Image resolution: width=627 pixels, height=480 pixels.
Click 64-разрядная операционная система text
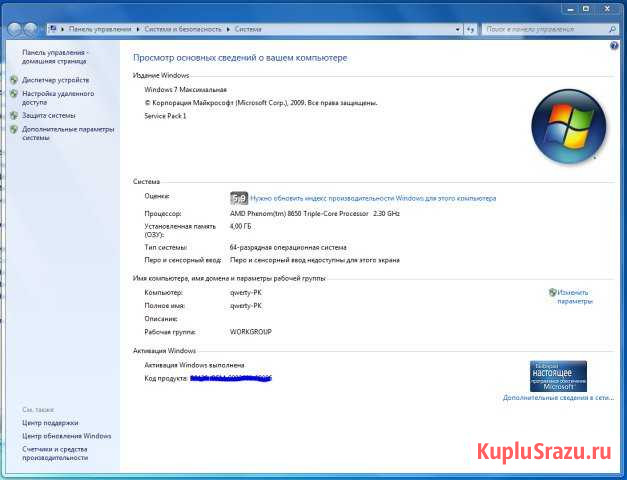[288, 248]
